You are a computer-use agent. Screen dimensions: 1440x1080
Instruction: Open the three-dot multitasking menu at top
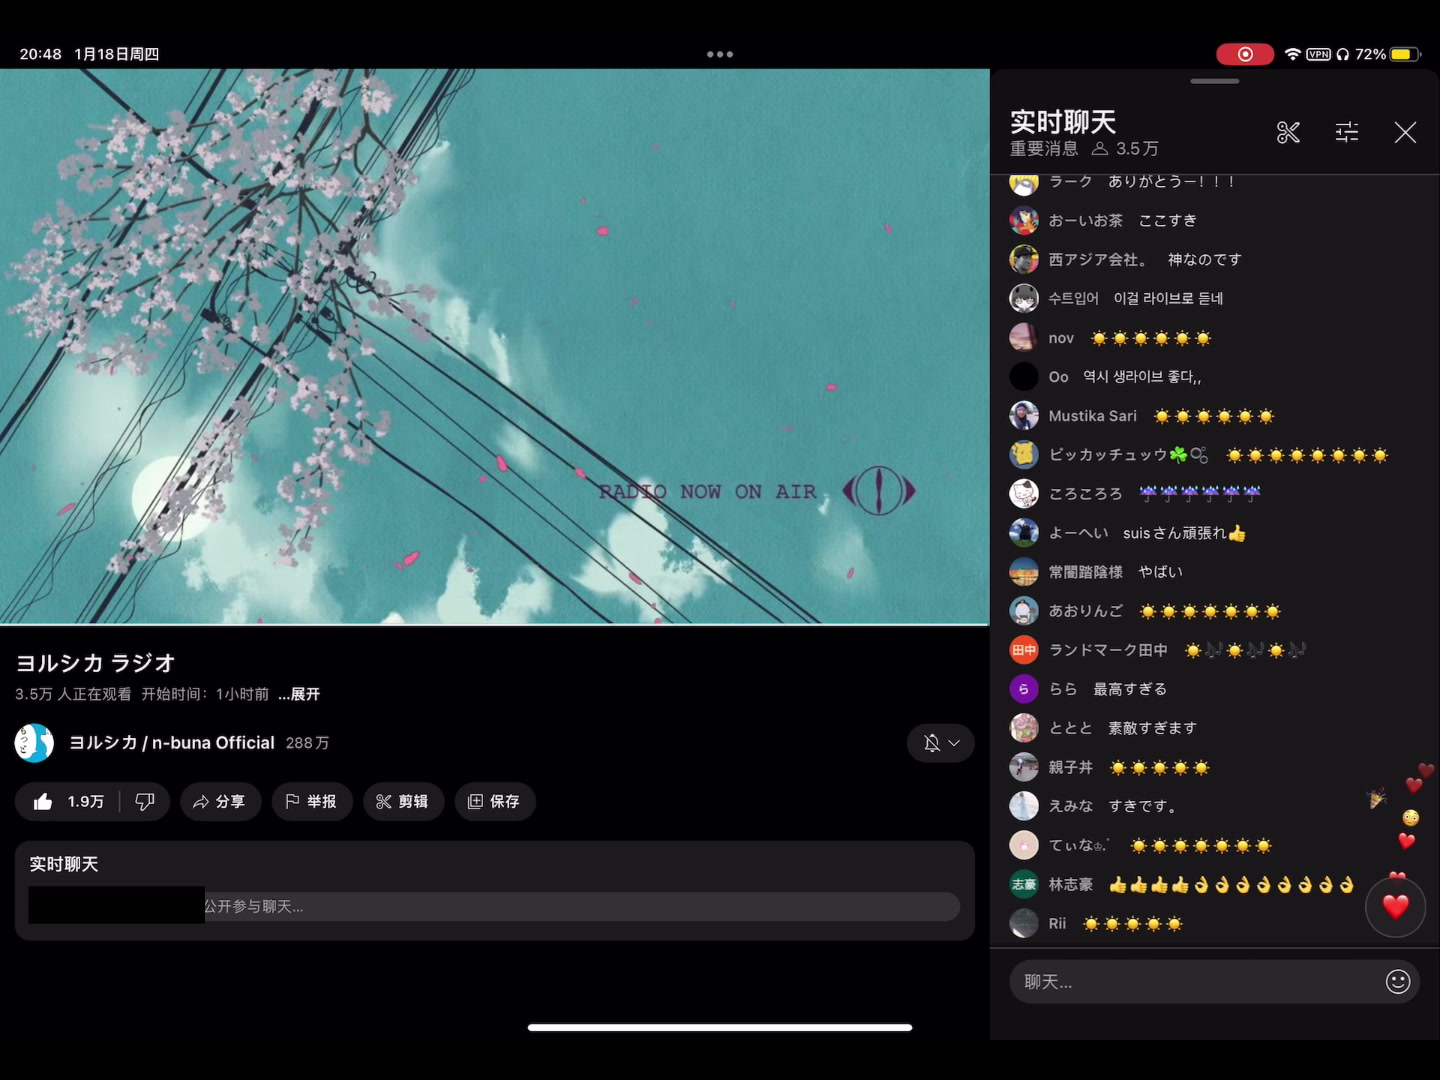click(x=720, y=54)
